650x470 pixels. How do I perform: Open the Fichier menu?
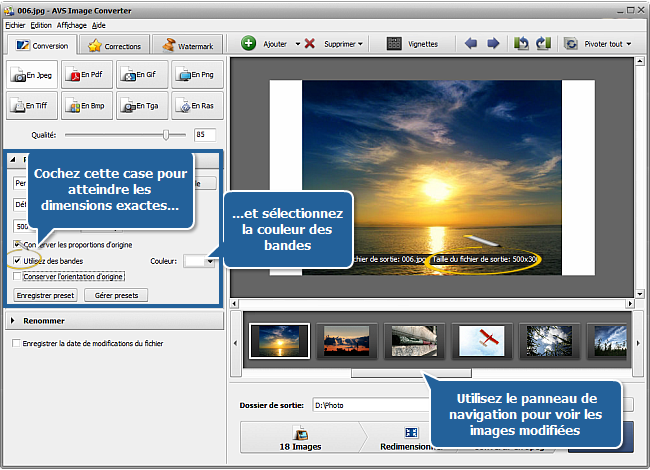(15, 23)
